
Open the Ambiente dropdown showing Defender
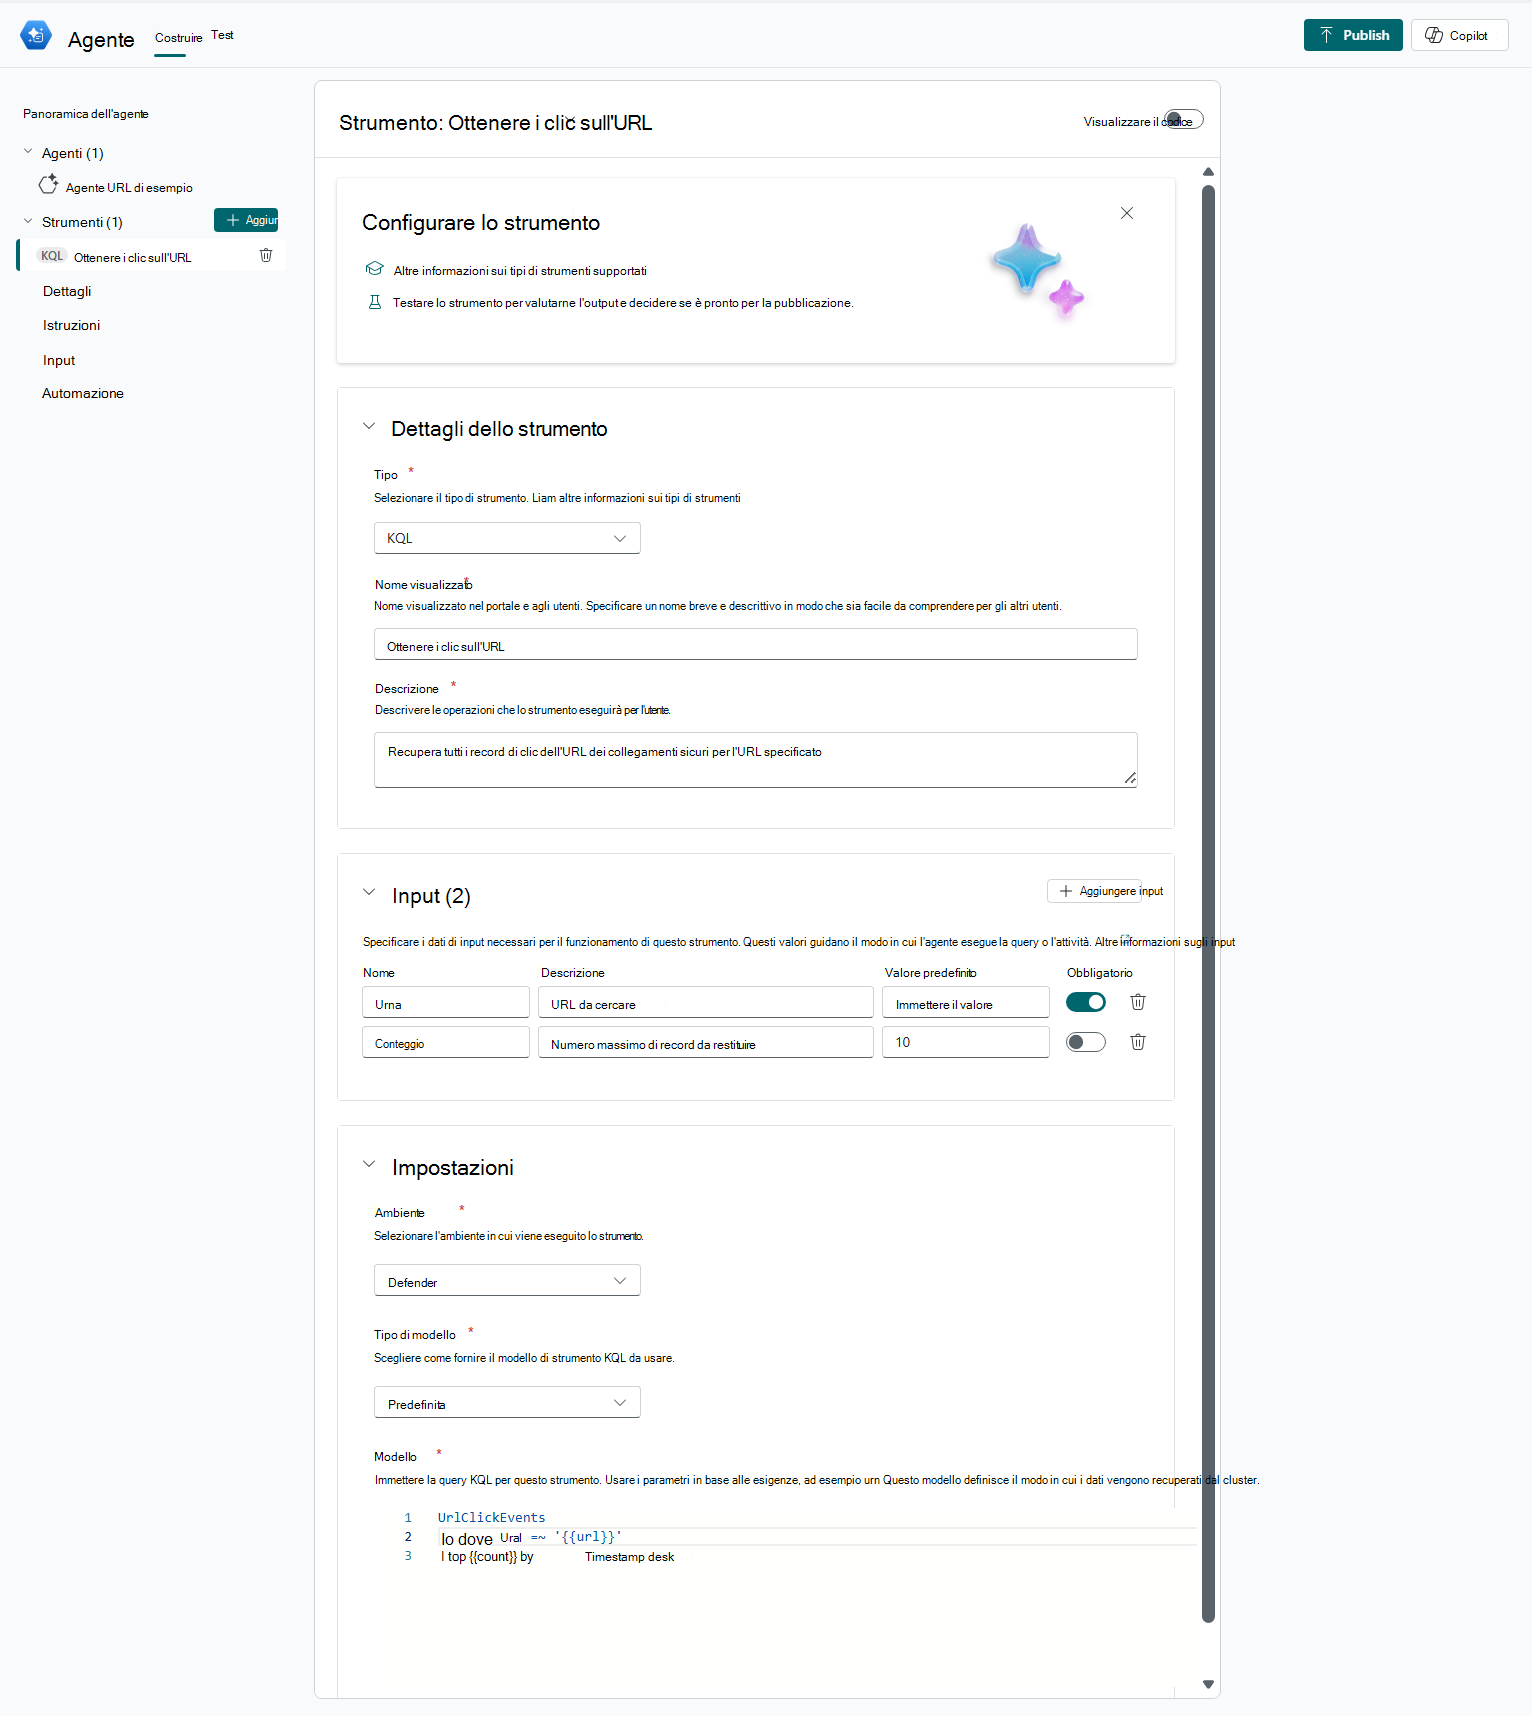(507, 1281)
